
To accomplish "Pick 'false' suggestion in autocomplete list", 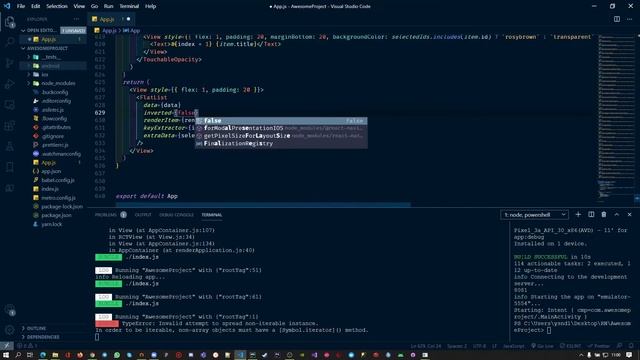I will [281, 120].
